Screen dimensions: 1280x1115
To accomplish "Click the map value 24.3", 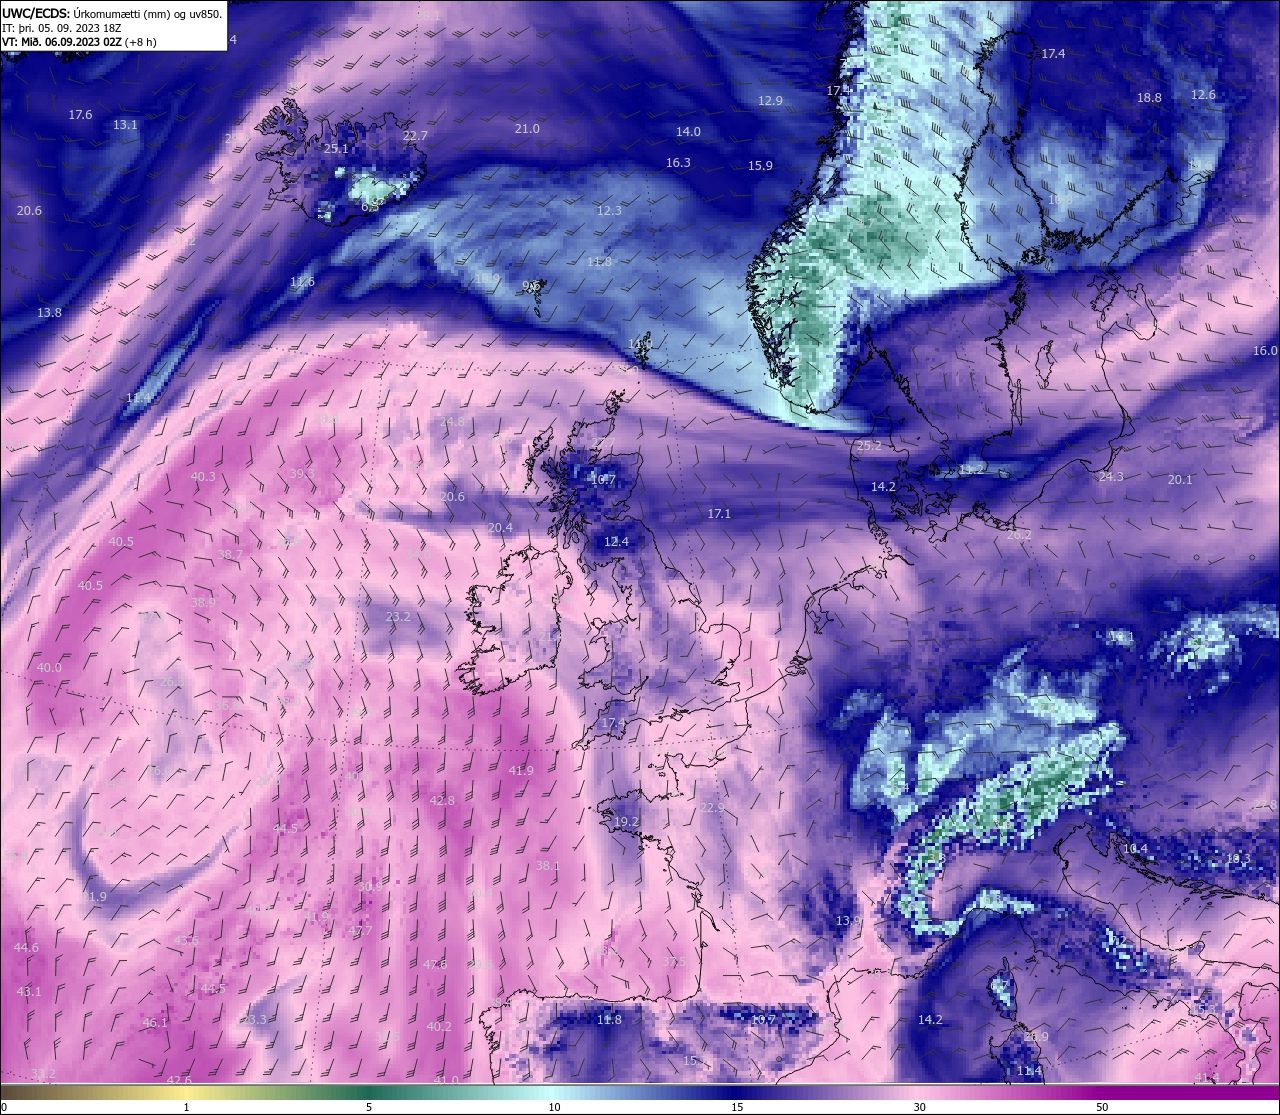I will pyautogui.click(x=1111, y=477).
